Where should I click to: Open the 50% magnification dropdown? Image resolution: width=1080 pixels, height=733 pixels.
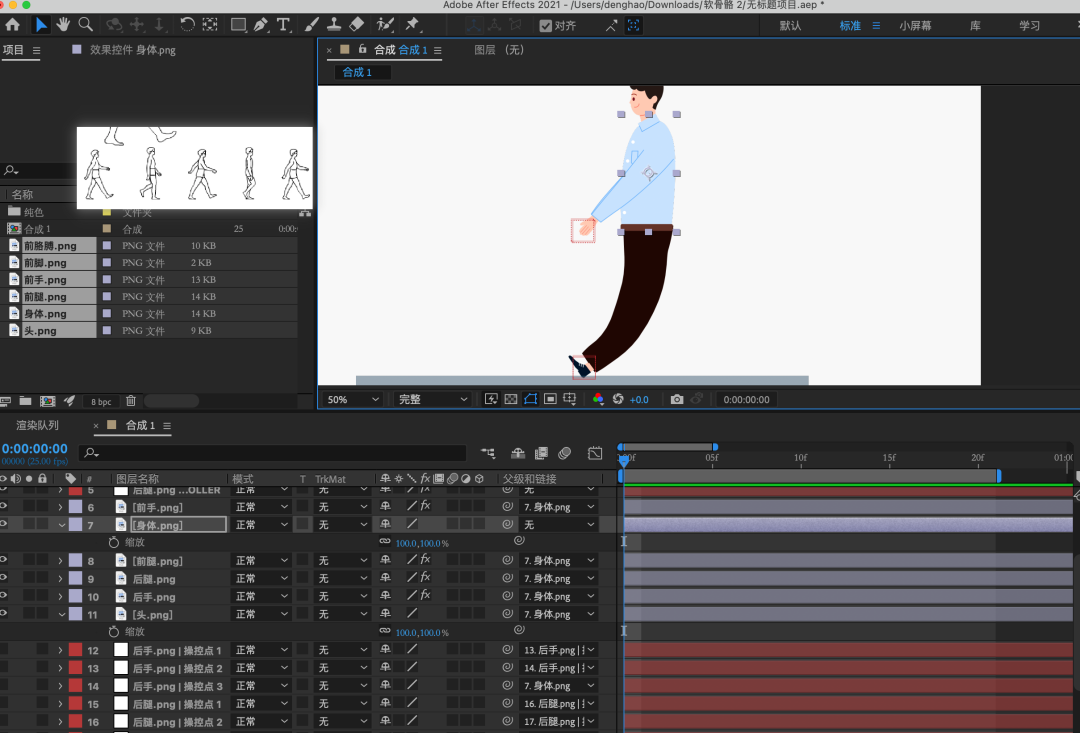pos(353,399)
